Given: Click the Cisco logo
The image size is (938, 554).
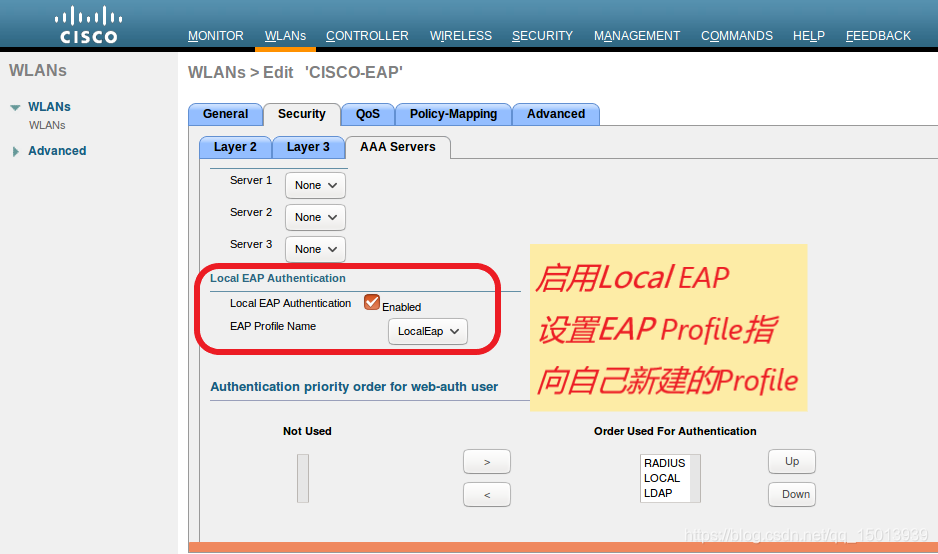Looking at the screenshot, I should pos(89,25).
